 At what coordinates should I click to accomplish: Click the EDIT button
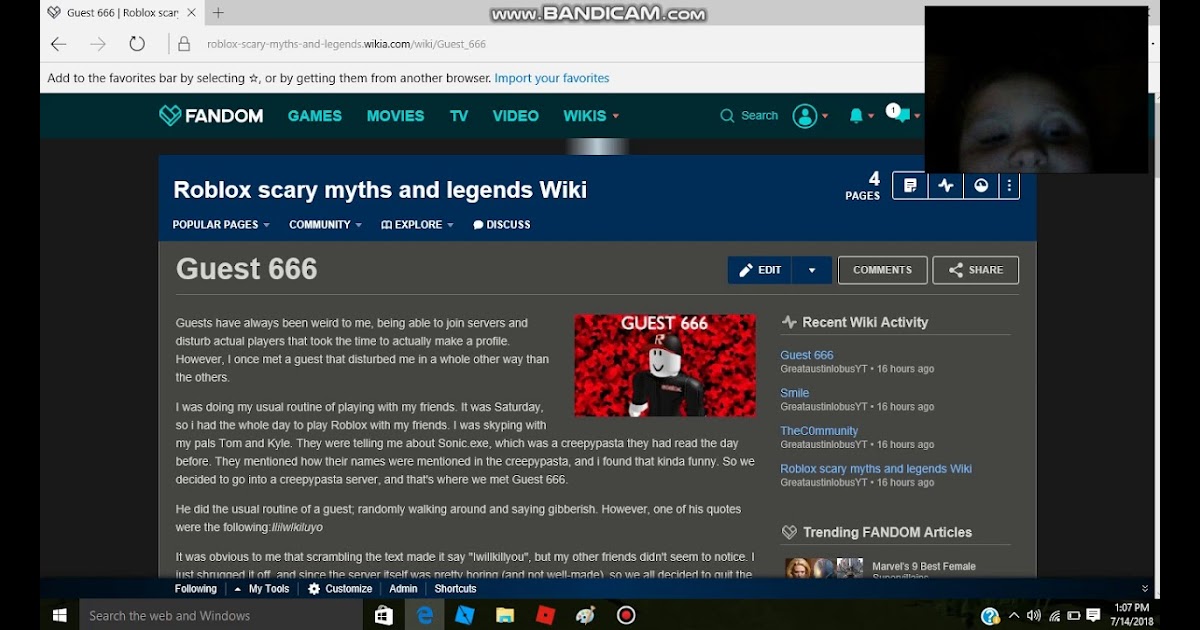coord(760,270)
